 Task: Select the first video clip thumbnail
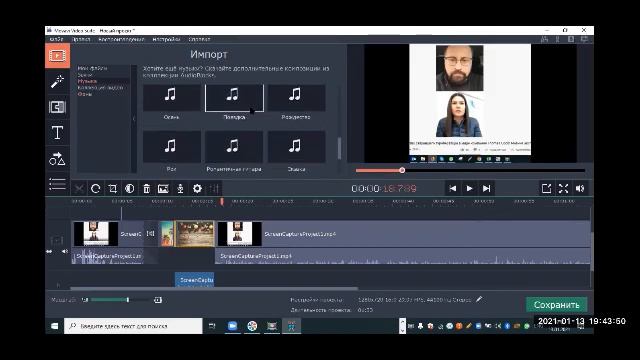[x=96, y=234]
